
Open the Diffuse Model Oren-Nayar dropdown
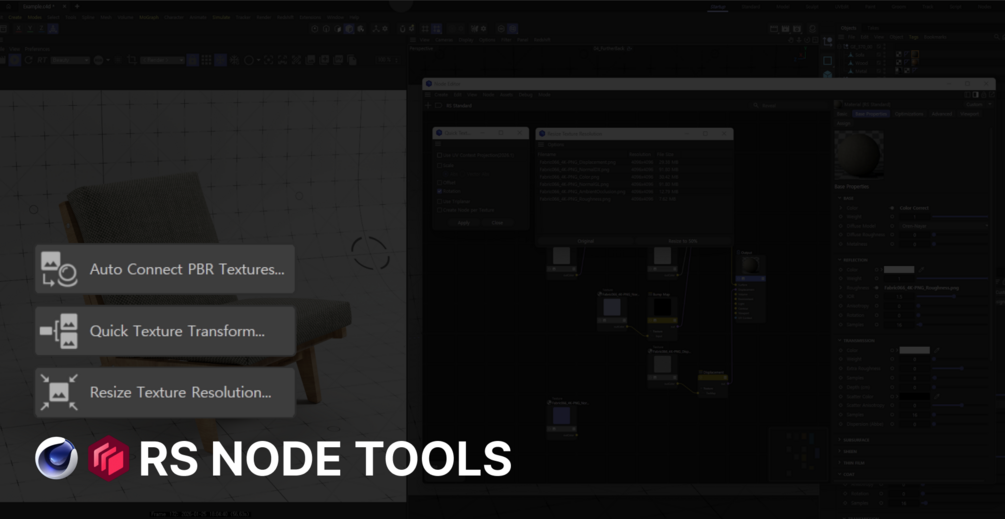945,226
